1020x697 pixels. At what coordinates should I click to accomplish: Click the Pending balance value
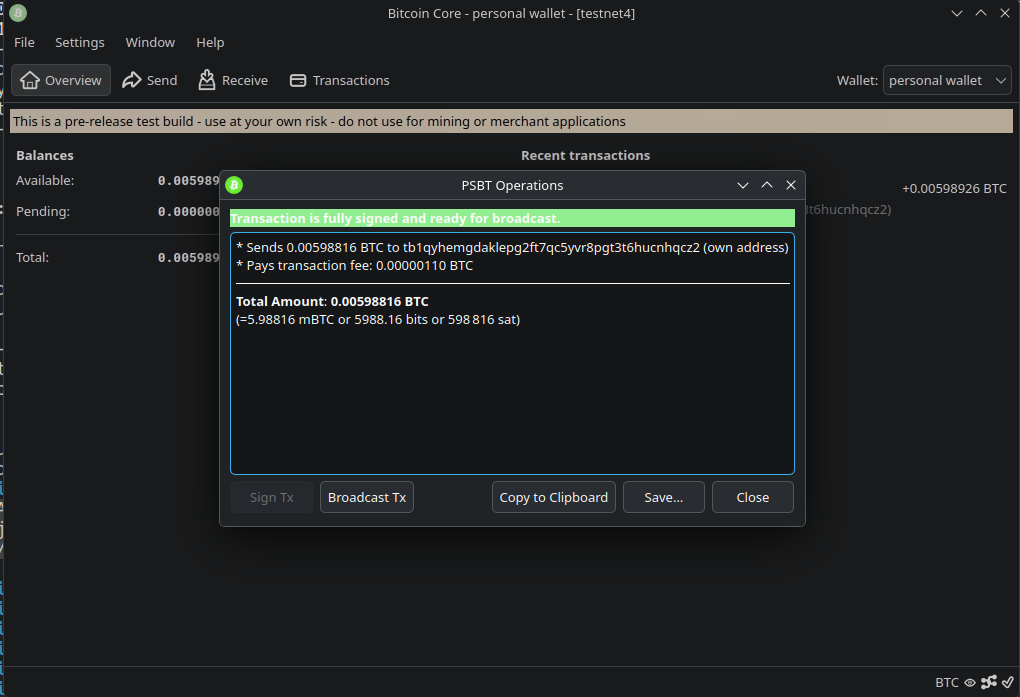(x=189, y=212)
